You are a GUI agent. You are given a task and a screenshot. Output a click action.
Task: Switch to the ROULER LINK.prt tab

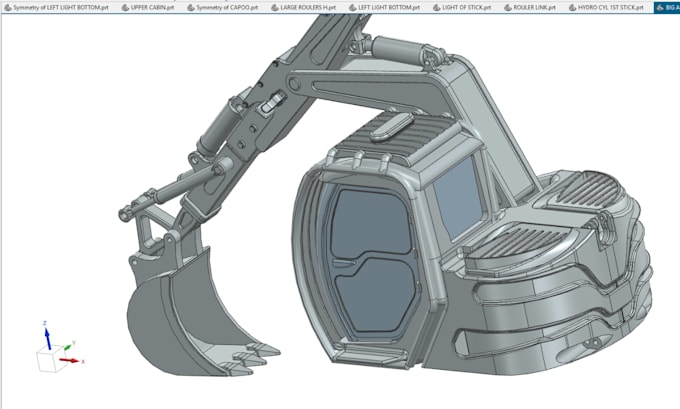click(530, 7)
